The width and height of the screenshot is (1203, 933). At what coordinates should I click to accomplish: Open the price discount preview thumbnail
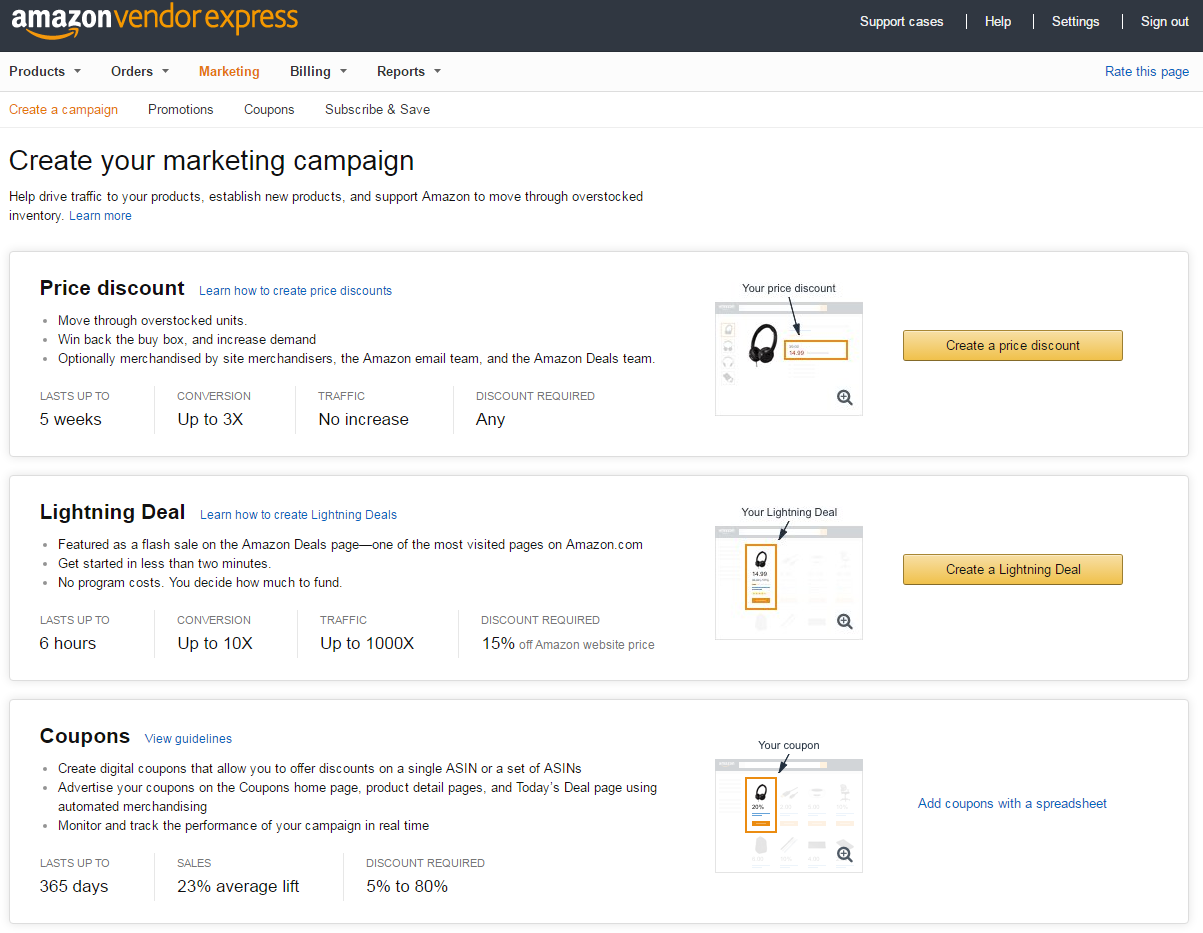789,358
